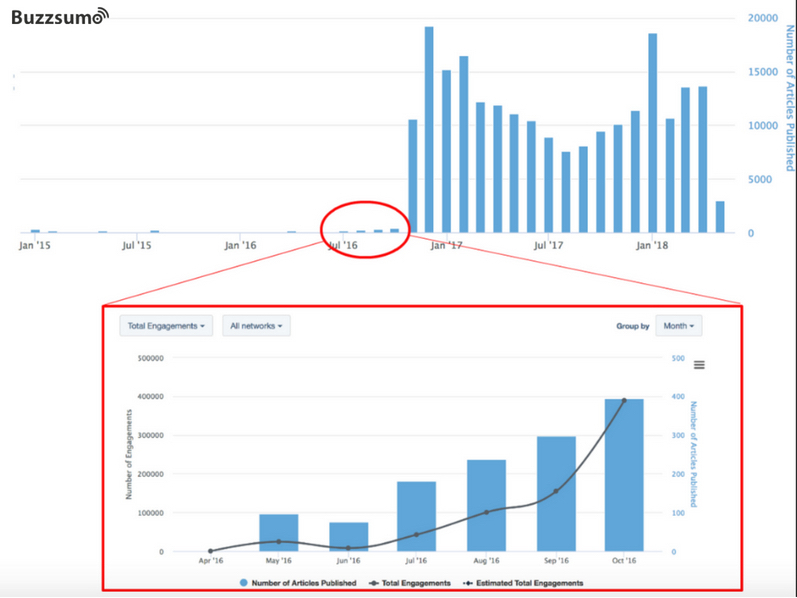The height and width of the screenshot is (598, 797).
Task: Expand the All networks dropdown
Action: [256, 326]
